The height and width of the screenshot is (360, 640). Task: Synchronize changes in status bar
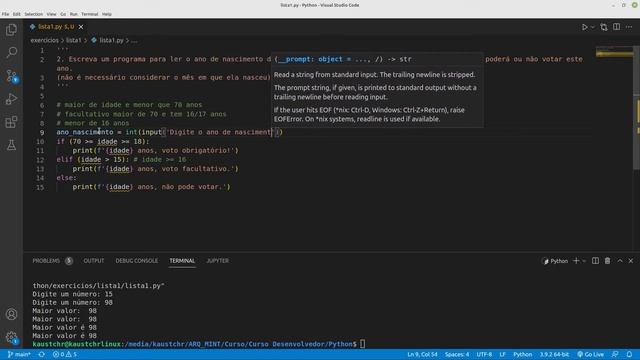pyautogui.click(x=42, y=354)
